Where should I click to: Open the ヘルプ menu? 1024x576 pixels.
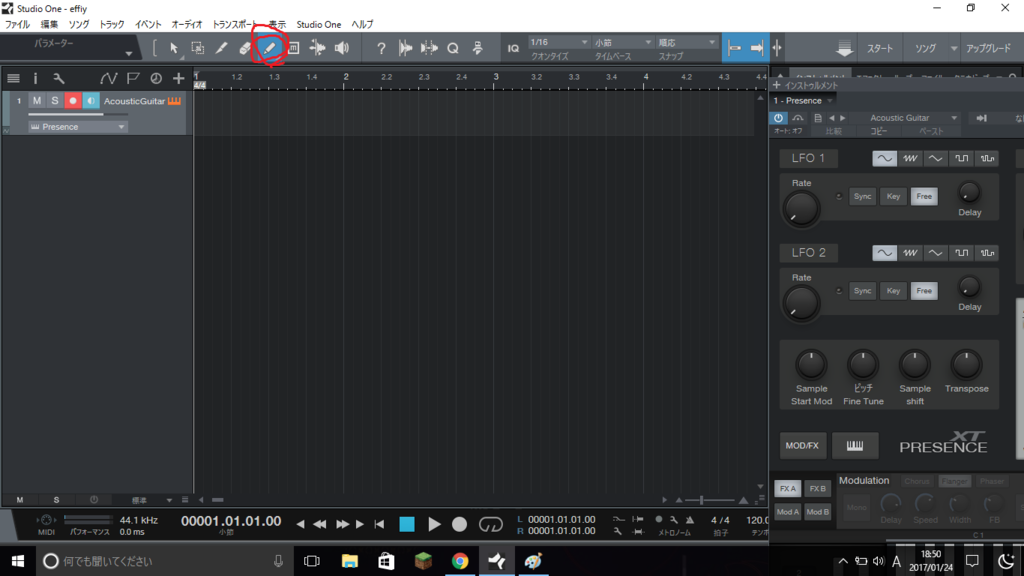(362, 24)
